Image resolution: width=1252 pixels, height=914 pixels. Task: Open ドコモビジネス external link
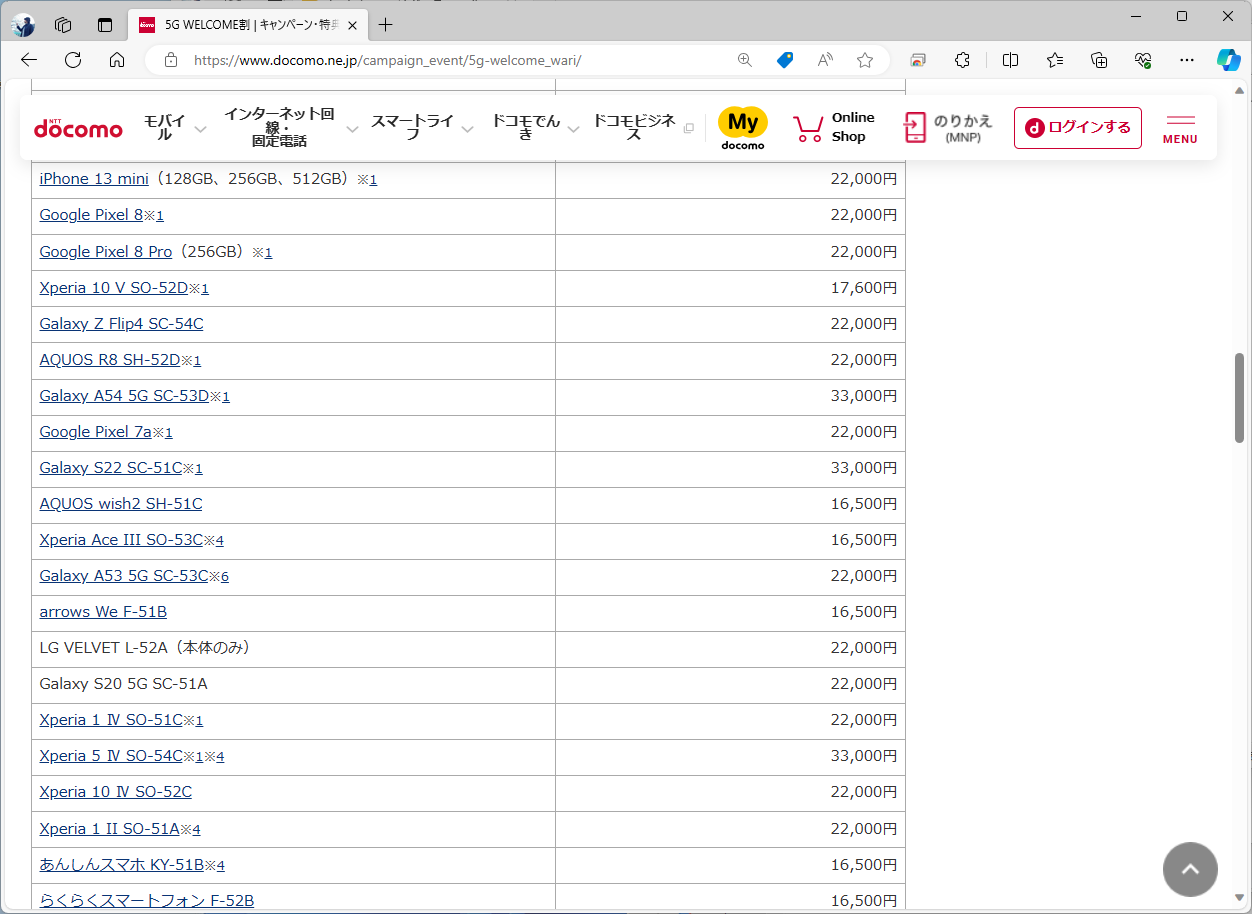click(643, 128)
